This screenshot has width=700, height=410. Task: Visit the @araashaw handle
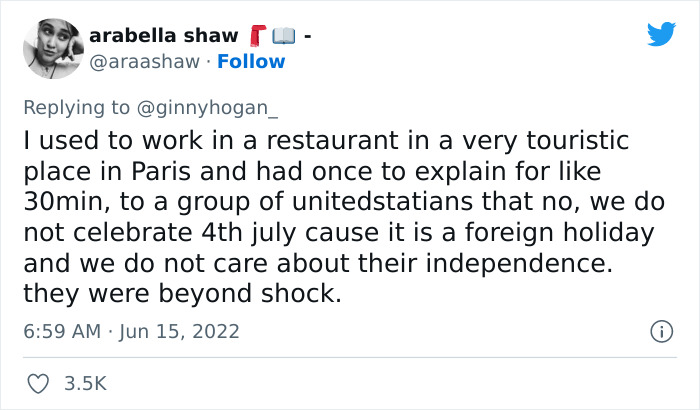145,62
